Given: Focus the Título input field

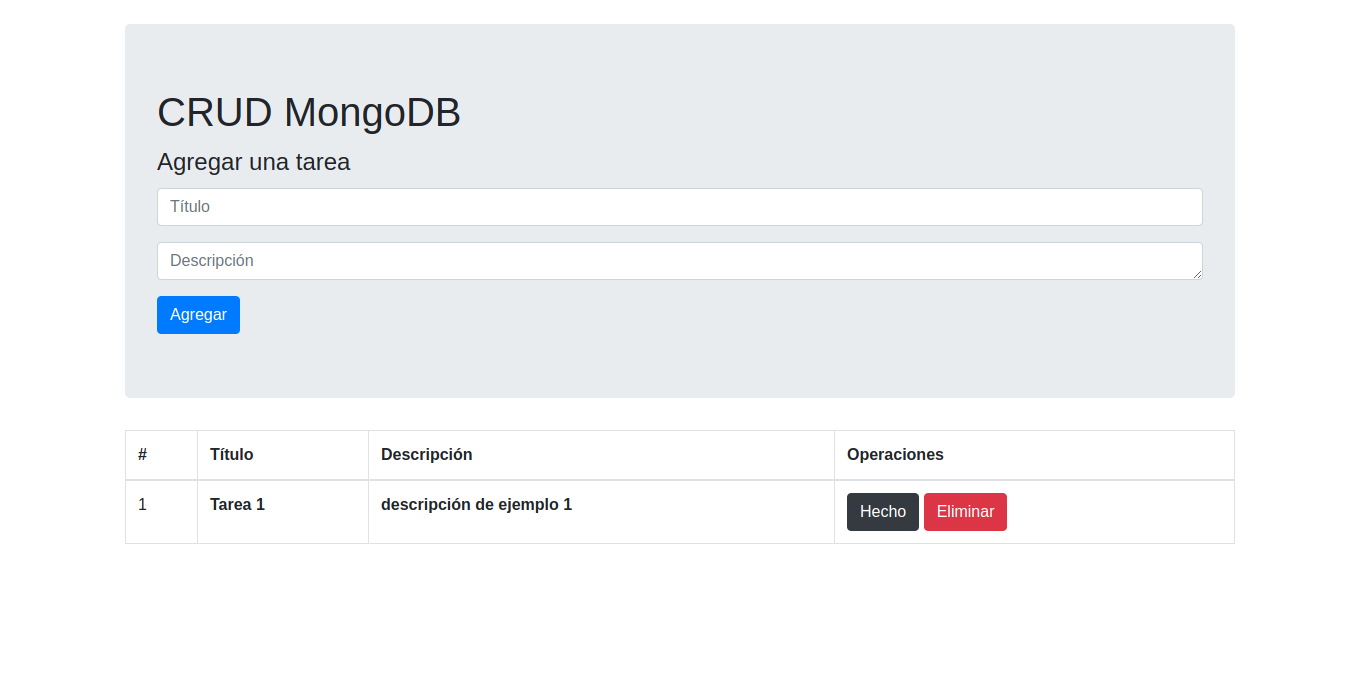Looking at the screenshot, I should tap(679, 207).
